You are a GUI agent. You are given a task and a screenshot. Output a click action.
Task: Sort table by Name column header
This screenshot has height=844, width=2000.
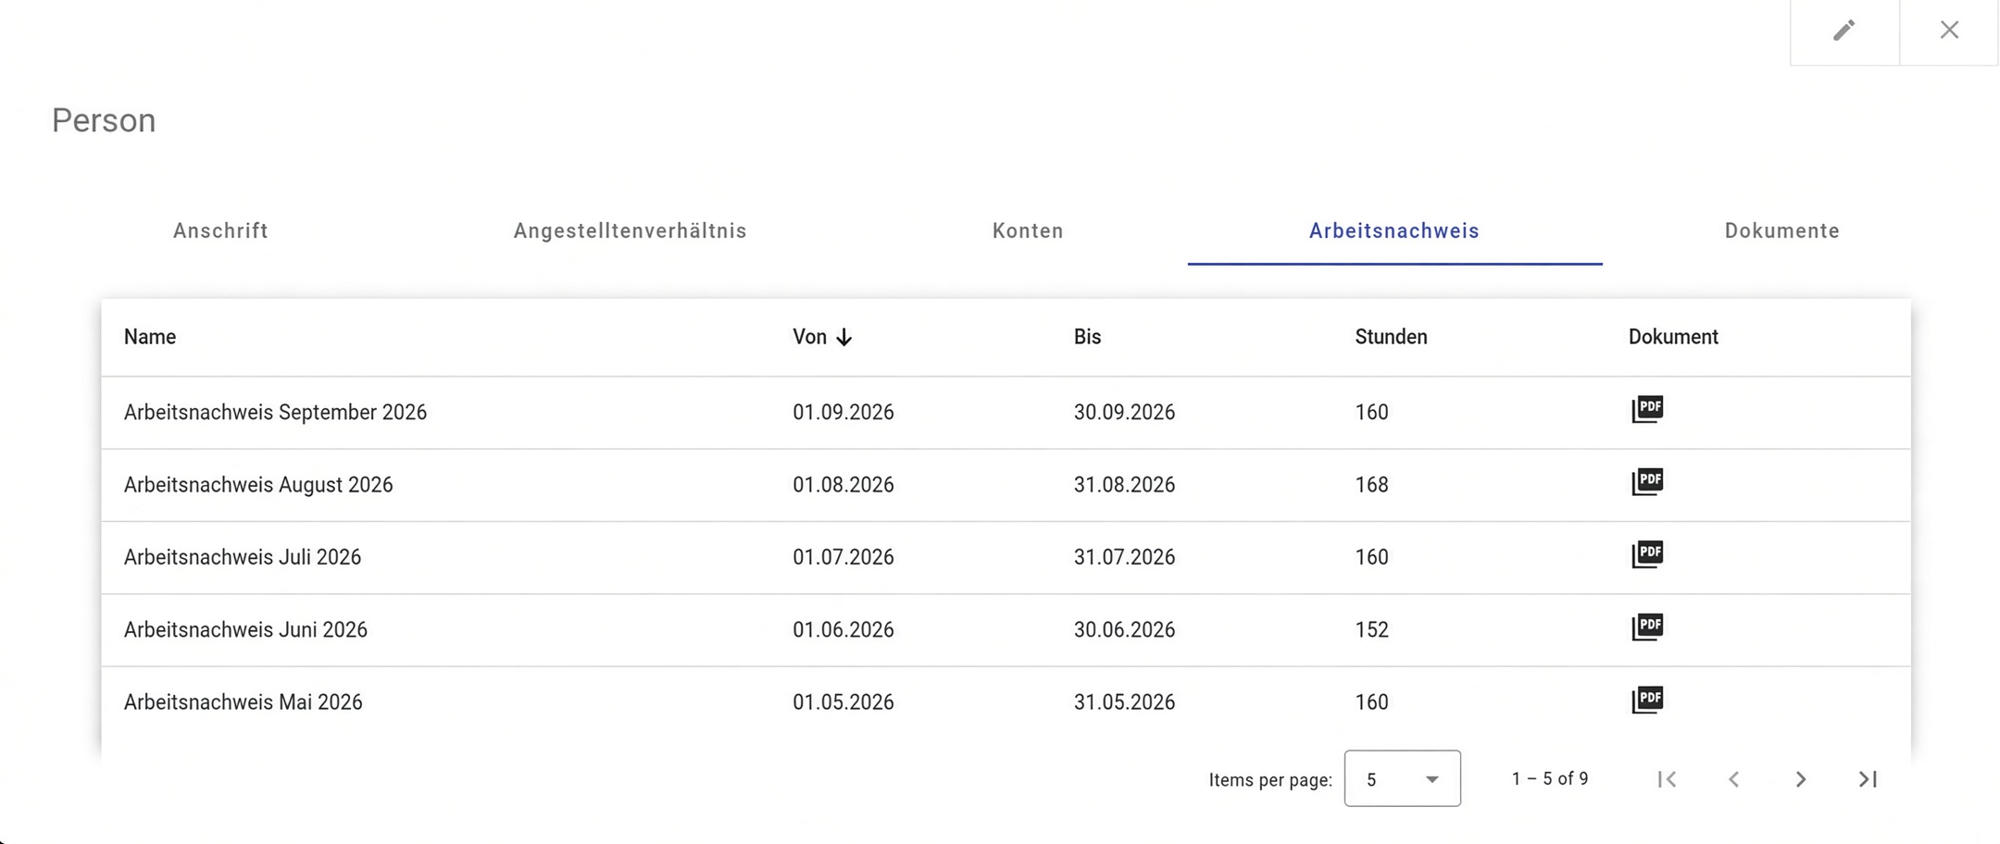[x=150, y=337]
